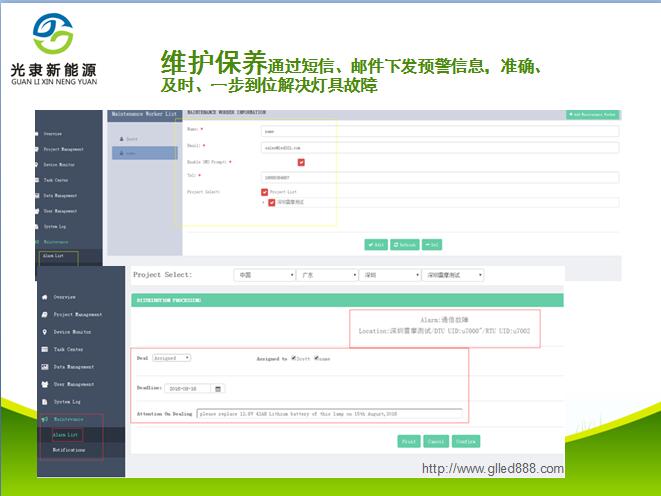Select Alarm List in the lower sidebar
This screenshot has width=661, height=496.
tap(65, 435)
